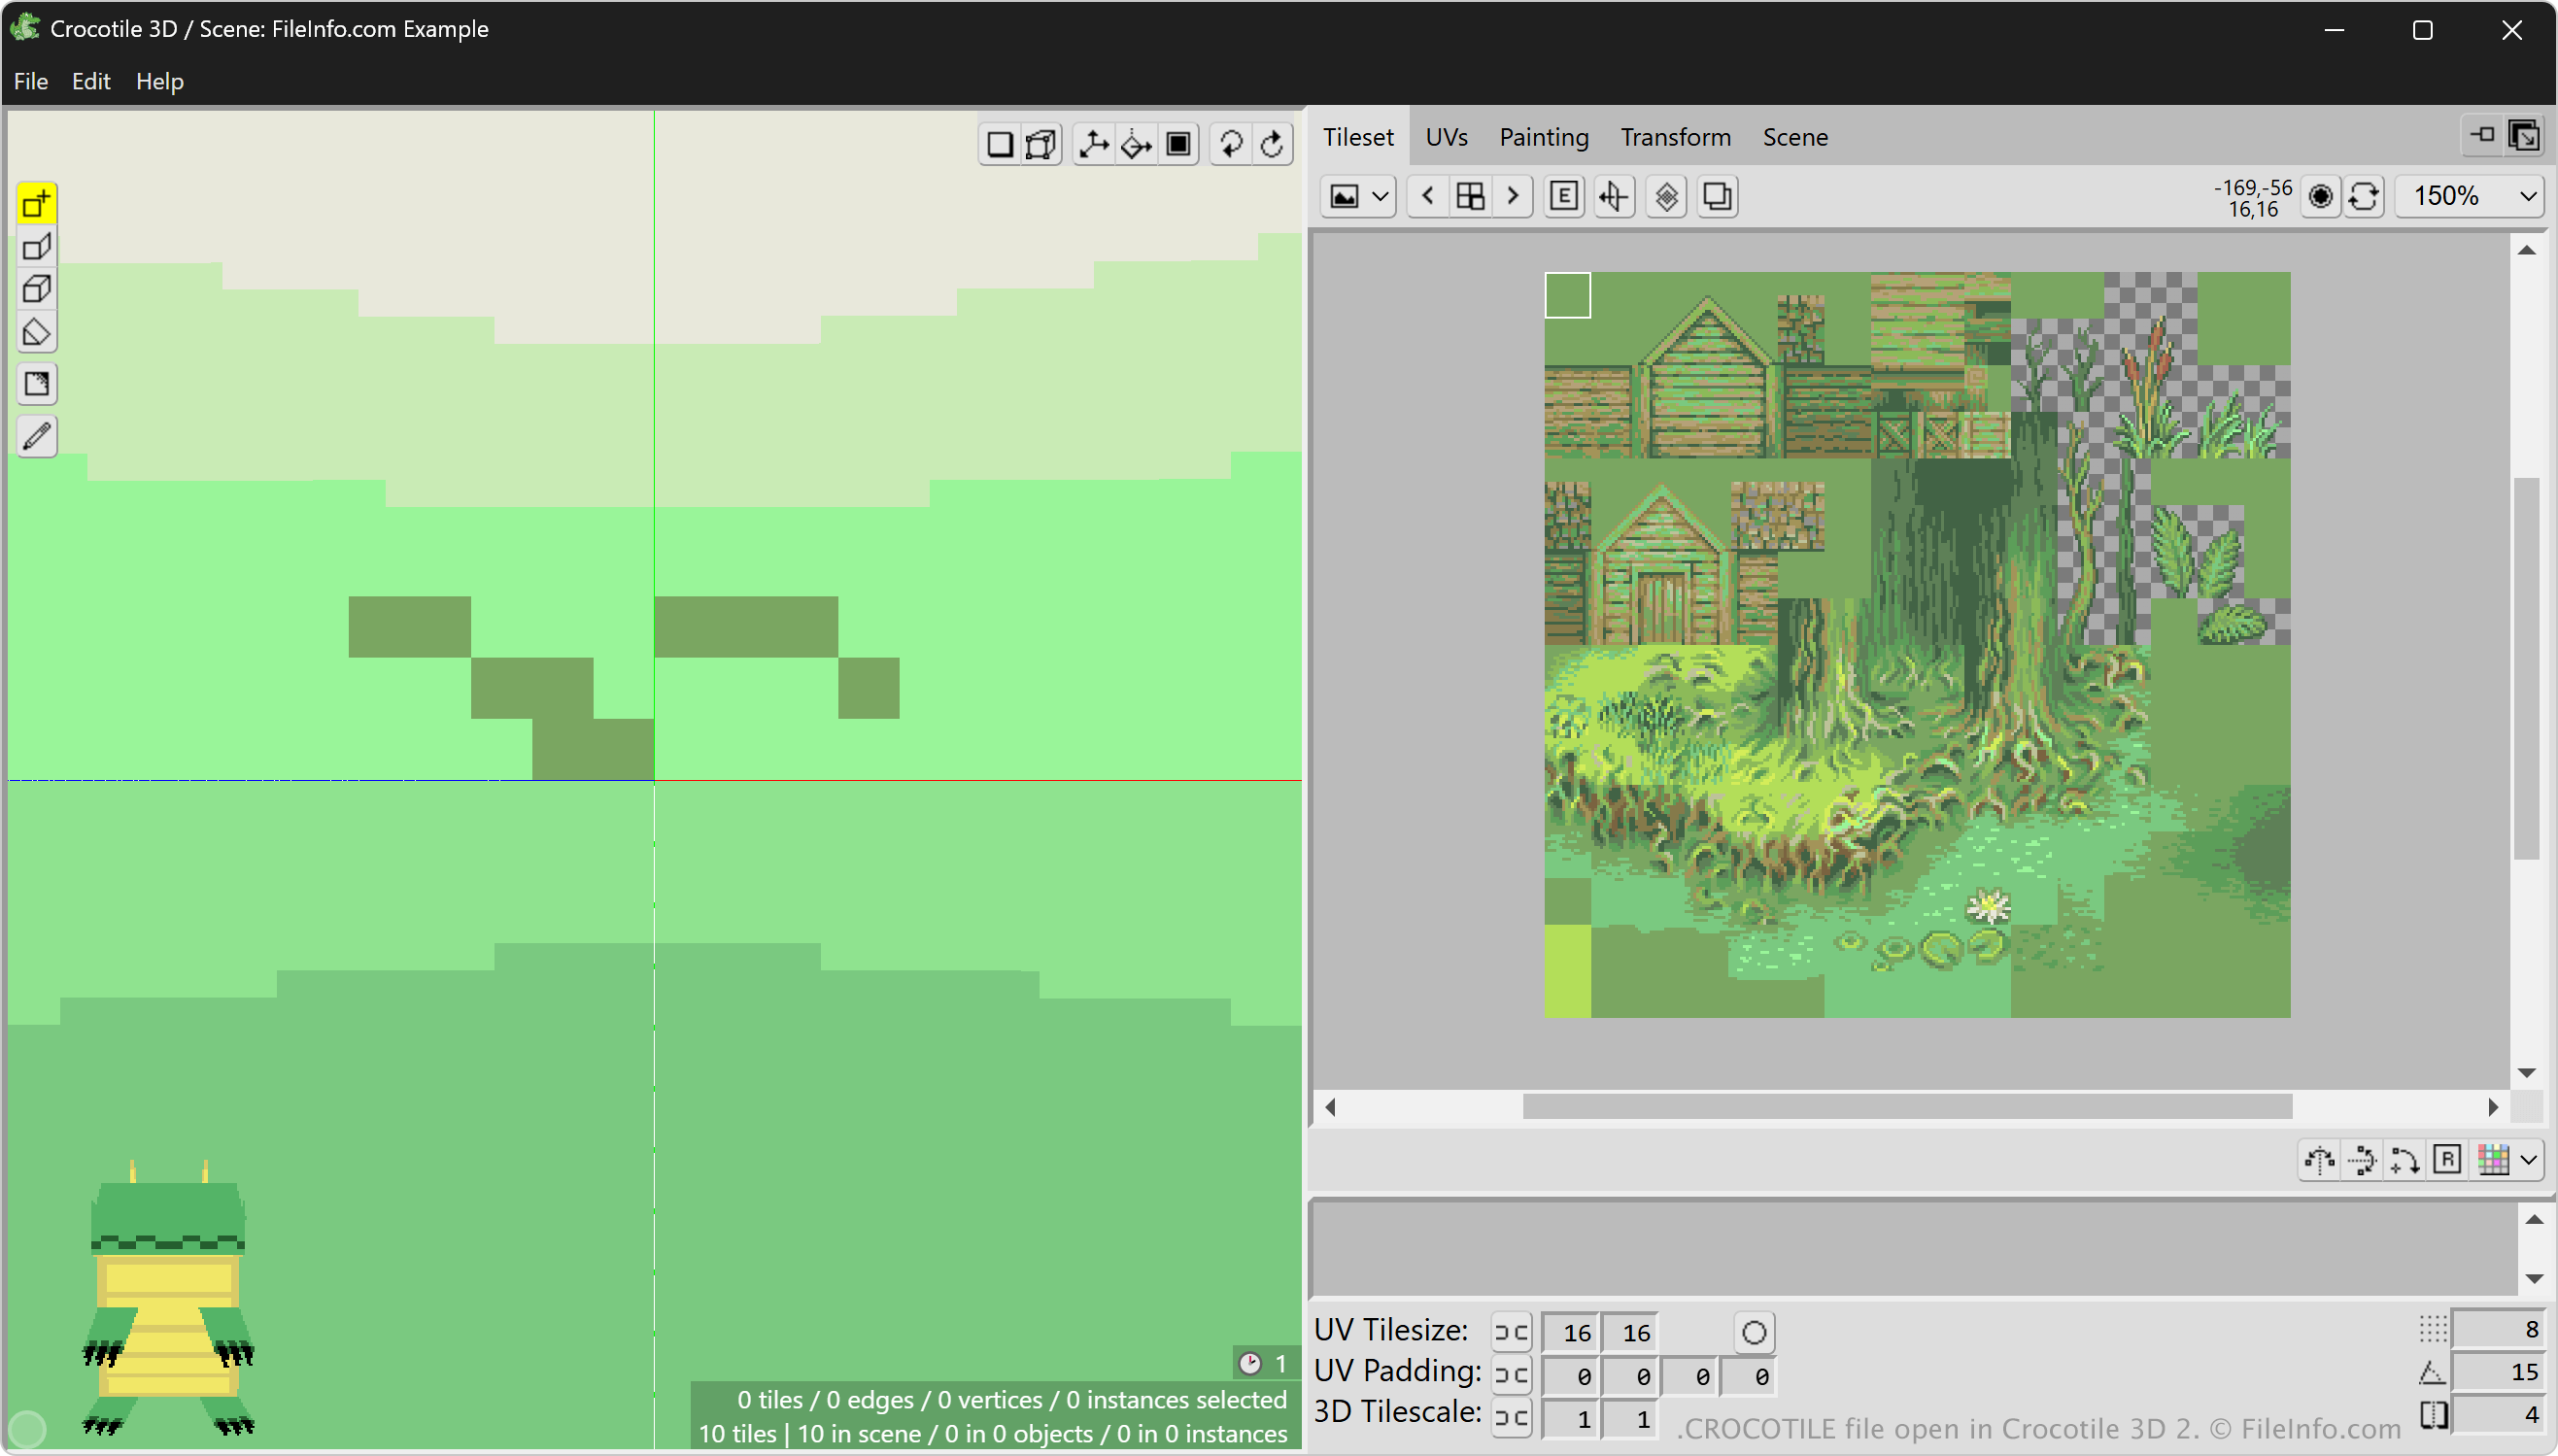Select the eraser tool in left toolbar

point(37,332)
